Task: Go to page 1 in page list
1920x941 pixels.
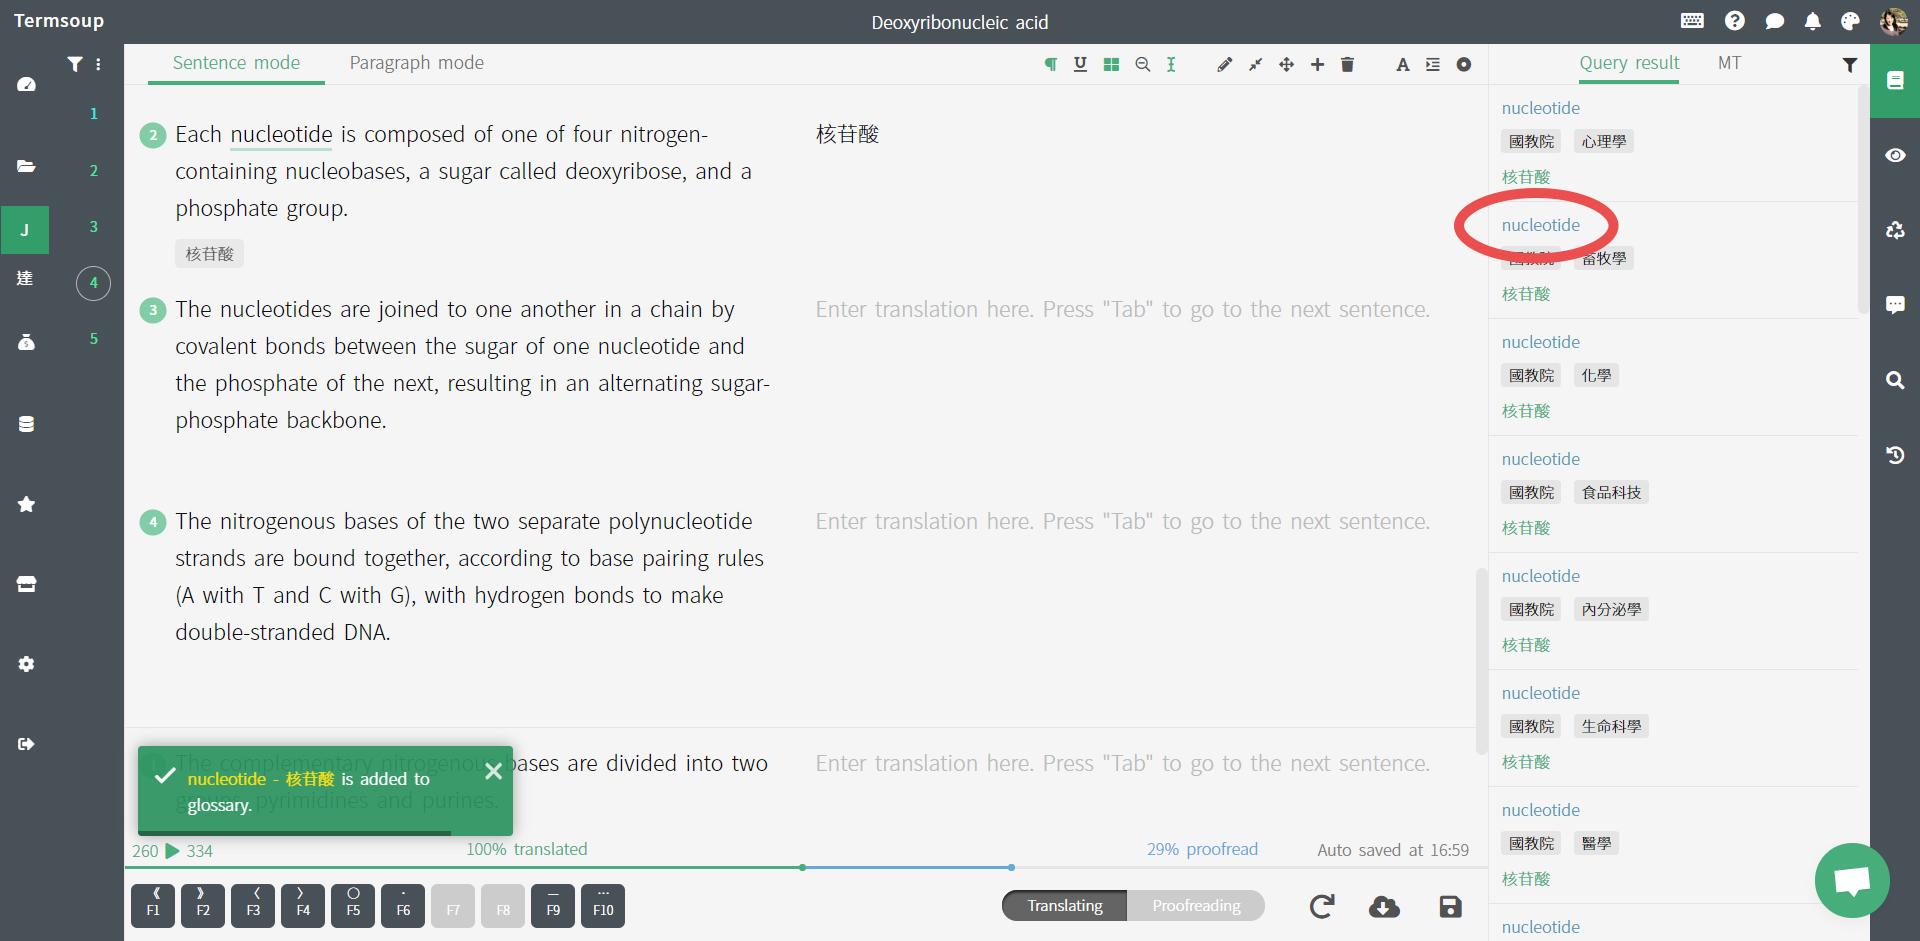Action: (x=94, y=114)
